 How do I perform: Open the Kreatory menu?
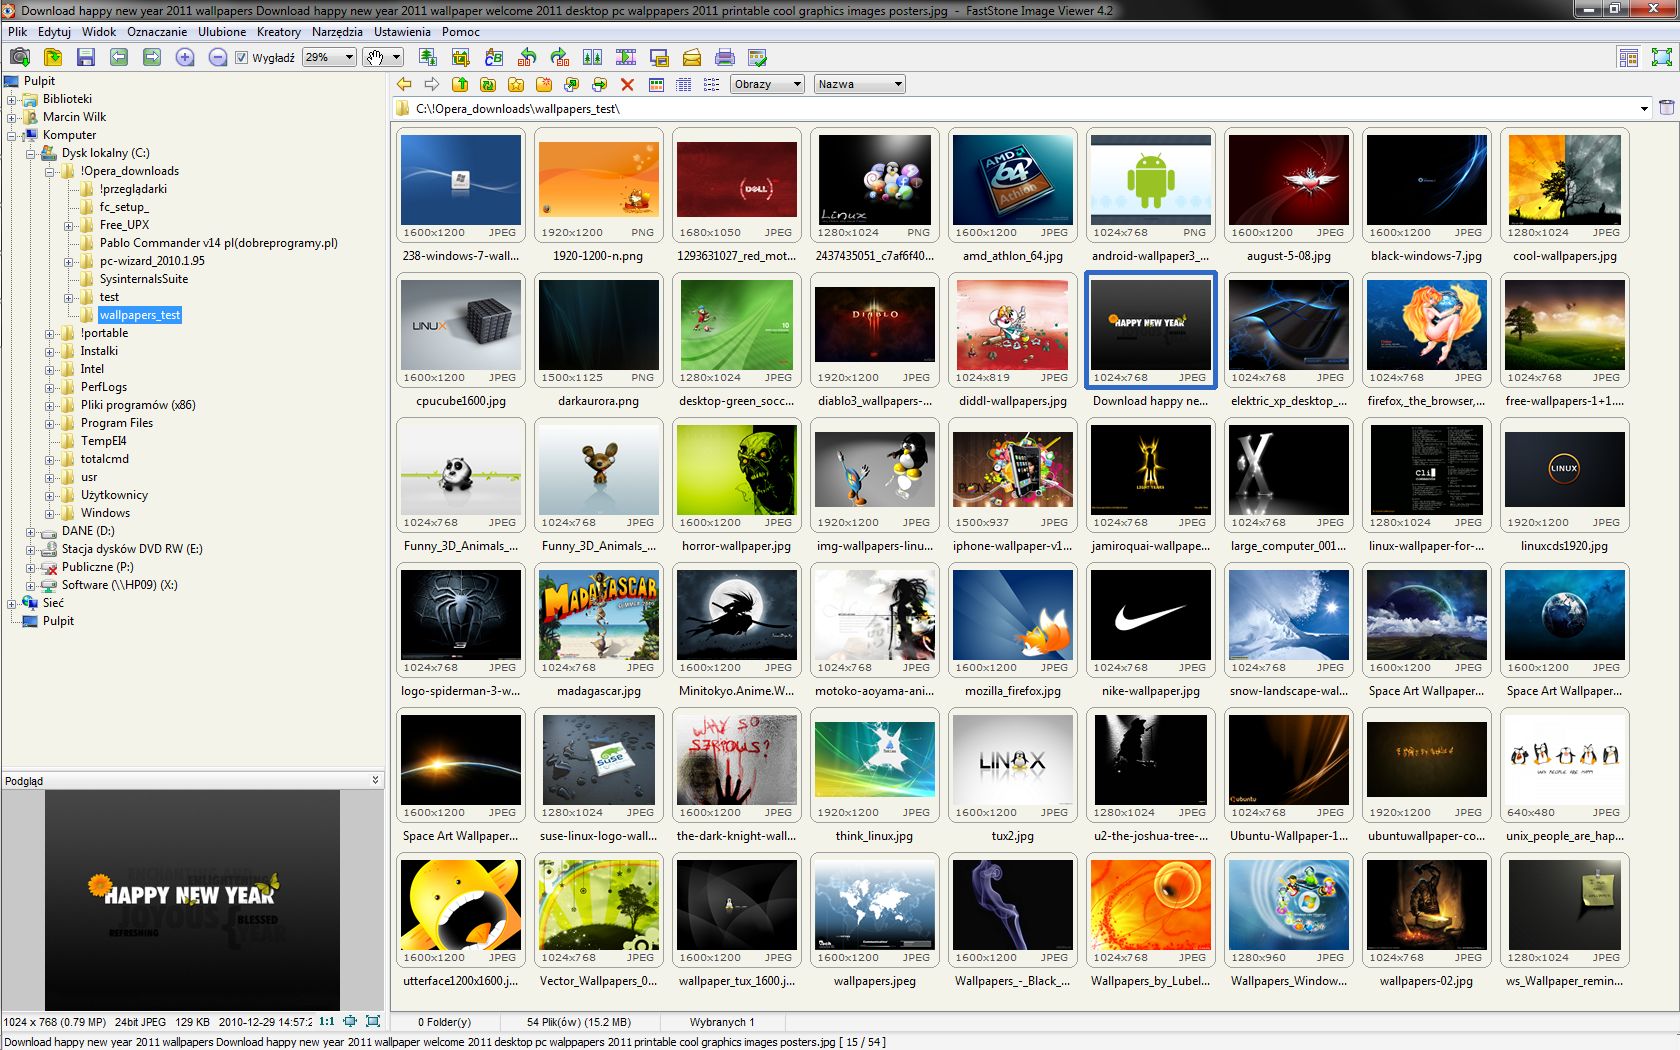pyautogui.click(x=278, y=32)
